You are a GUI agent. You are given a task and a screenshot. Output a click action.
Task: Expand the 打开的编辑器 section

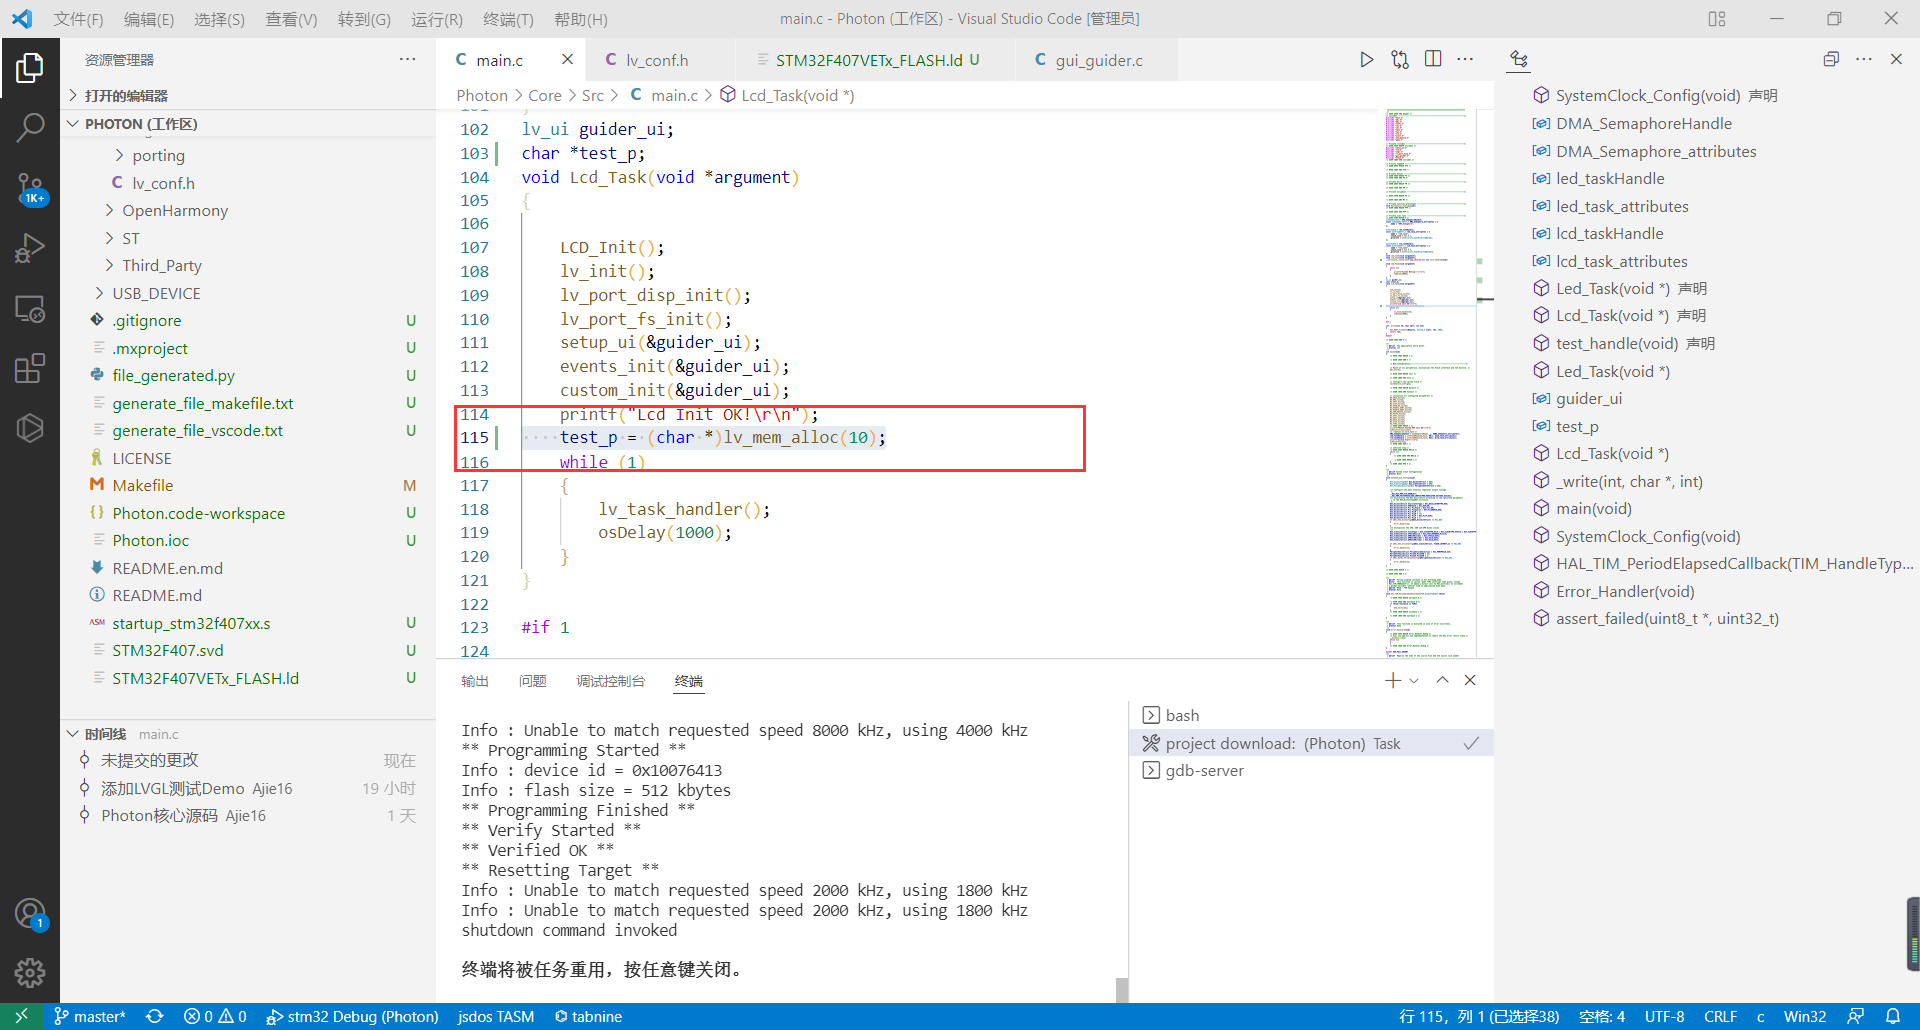tap(125, 96)
